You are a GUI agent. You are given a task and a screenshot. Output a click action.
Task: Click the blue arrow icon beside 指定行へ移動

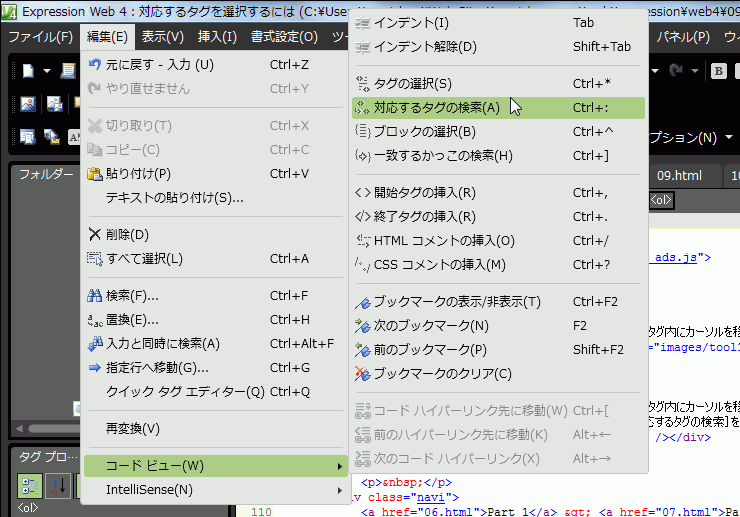[95, 367]
